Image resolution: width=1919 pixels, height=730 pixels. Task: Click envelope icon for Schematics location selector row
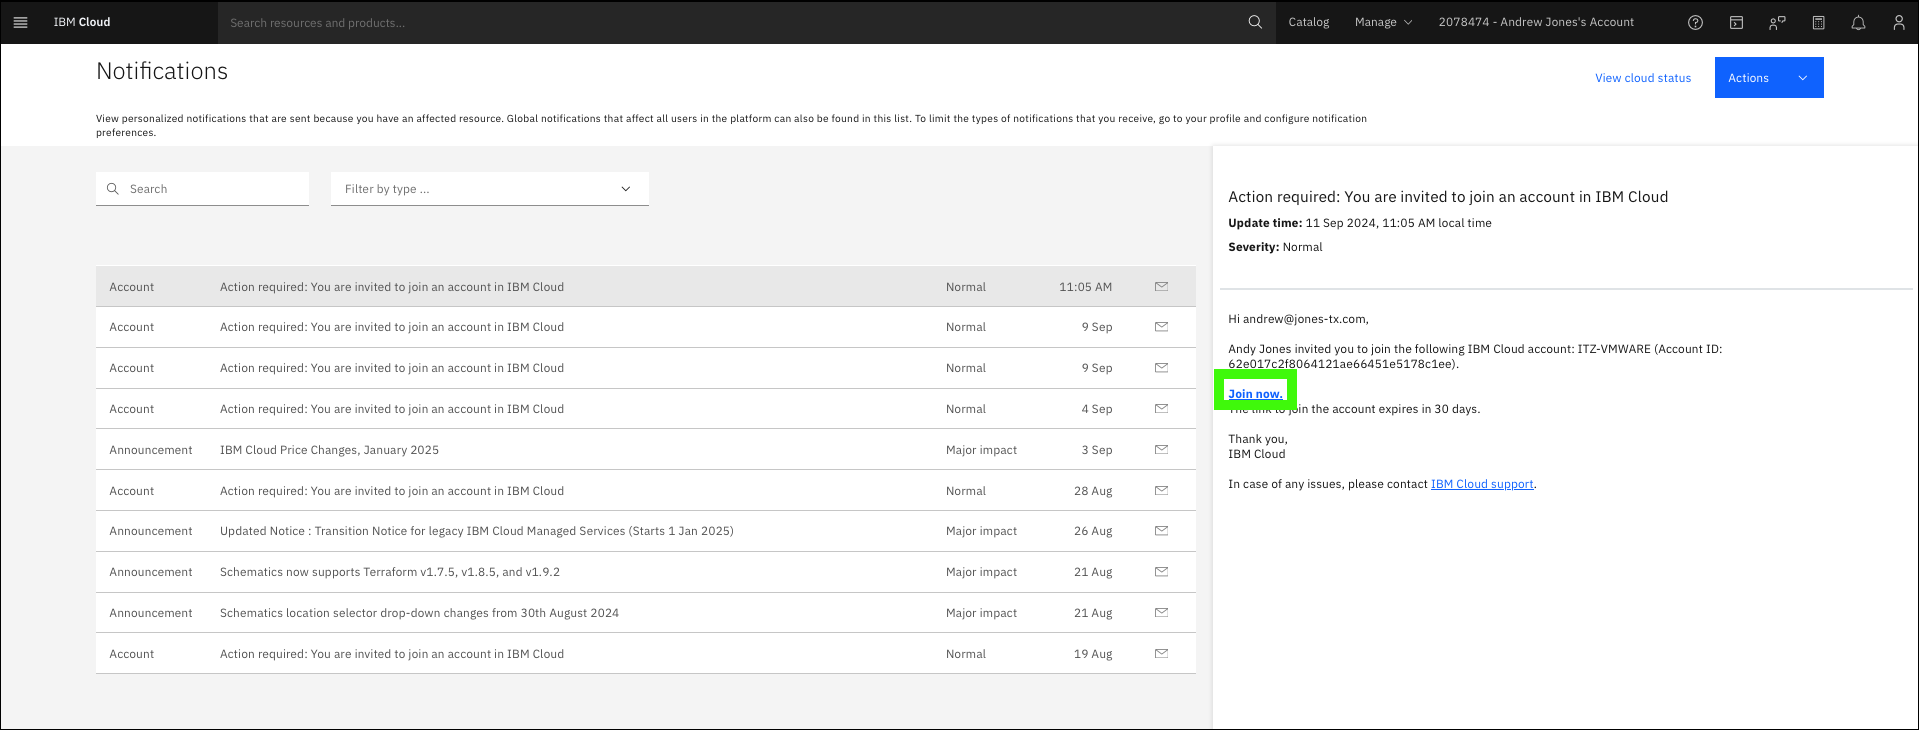pos(1161,613)
